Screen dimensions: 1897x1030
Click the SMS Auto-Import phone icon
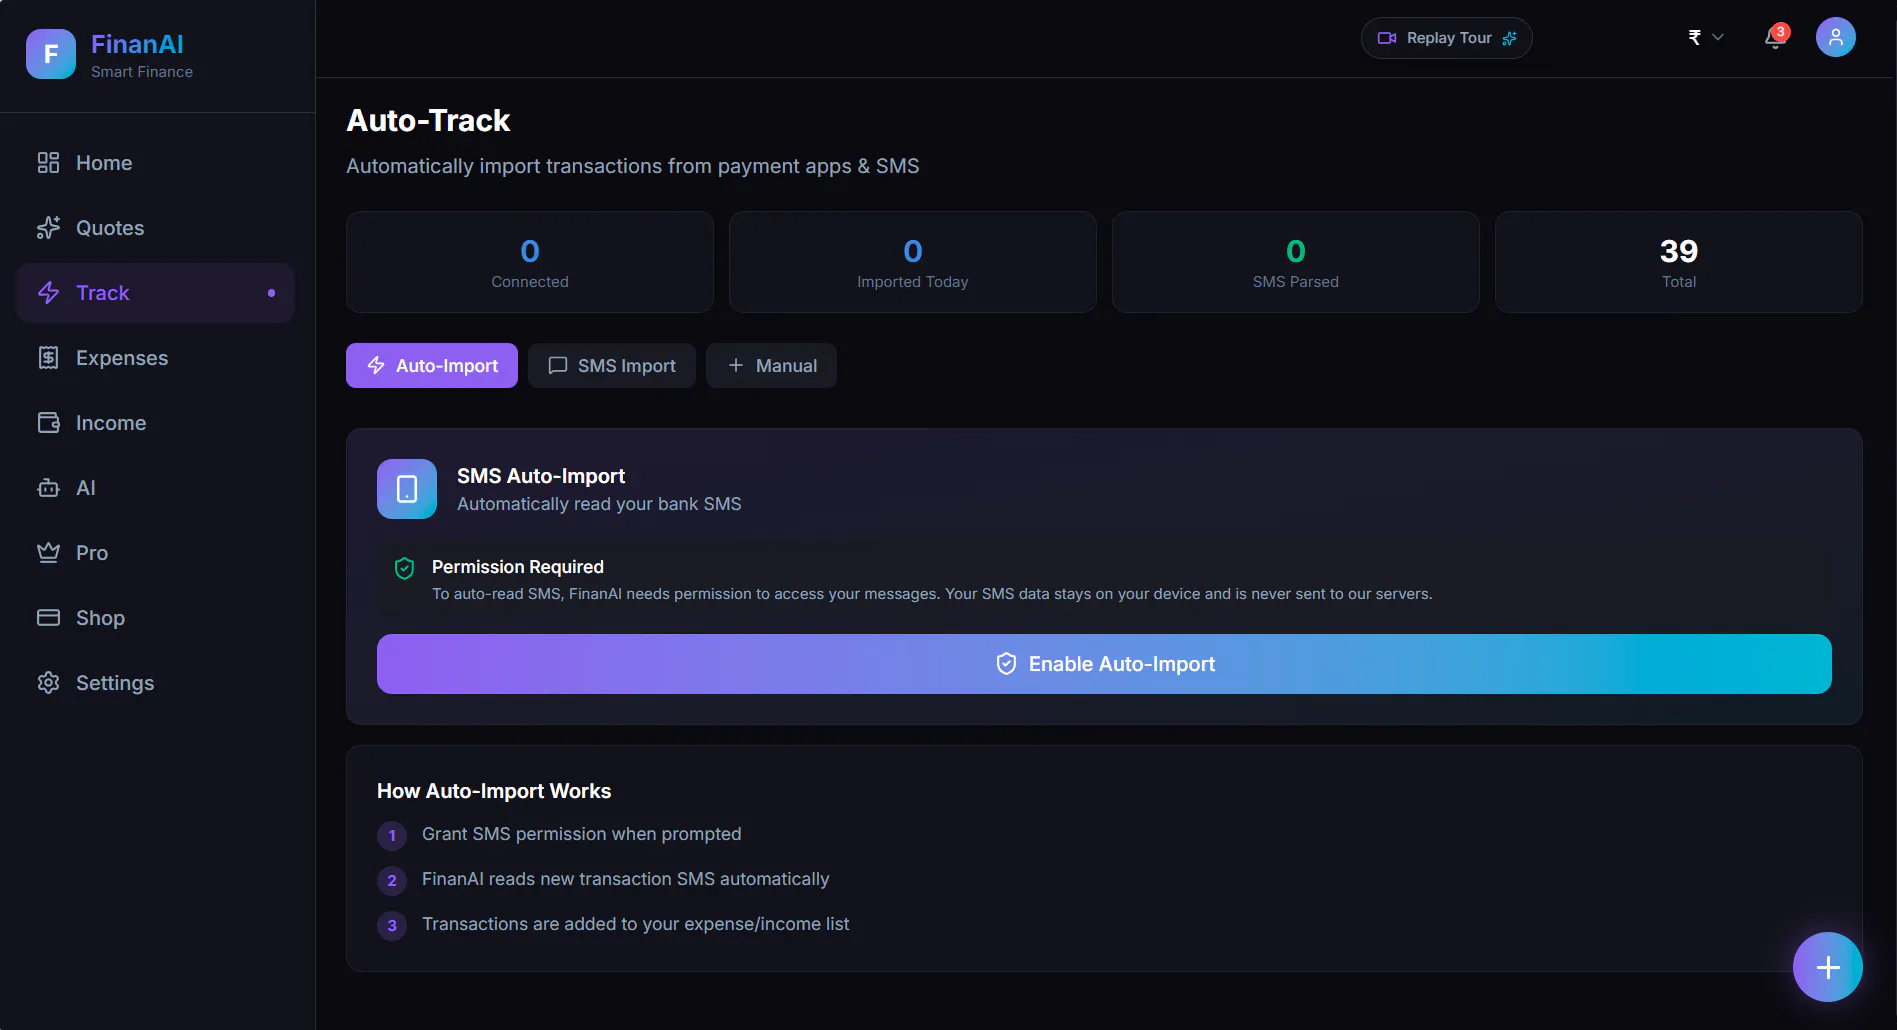(407, 489)
